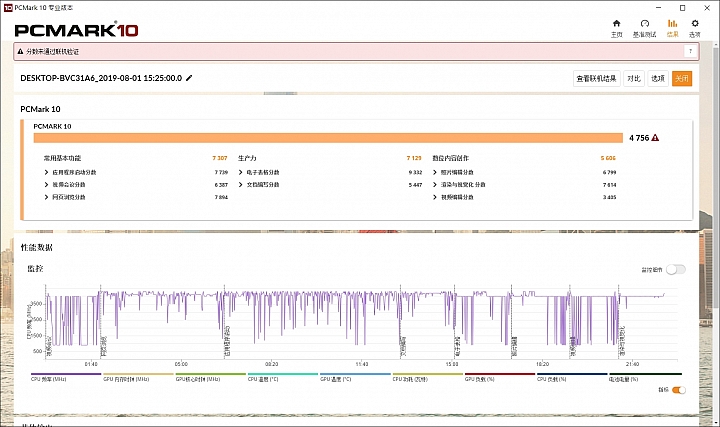Click the result name DESKTOP-BVC31A6_2019-08-01 15:25:00.0

click(x=101, y=78)
